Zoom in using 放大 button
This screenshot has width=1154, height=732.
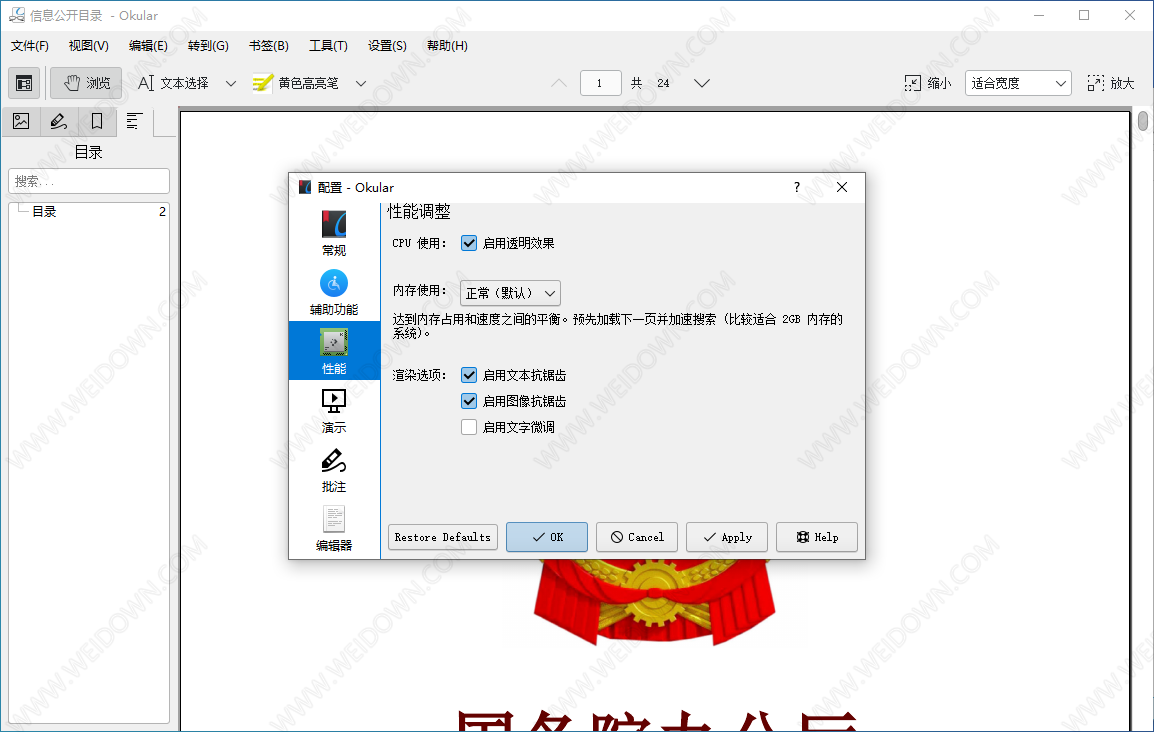[1111, 83]
